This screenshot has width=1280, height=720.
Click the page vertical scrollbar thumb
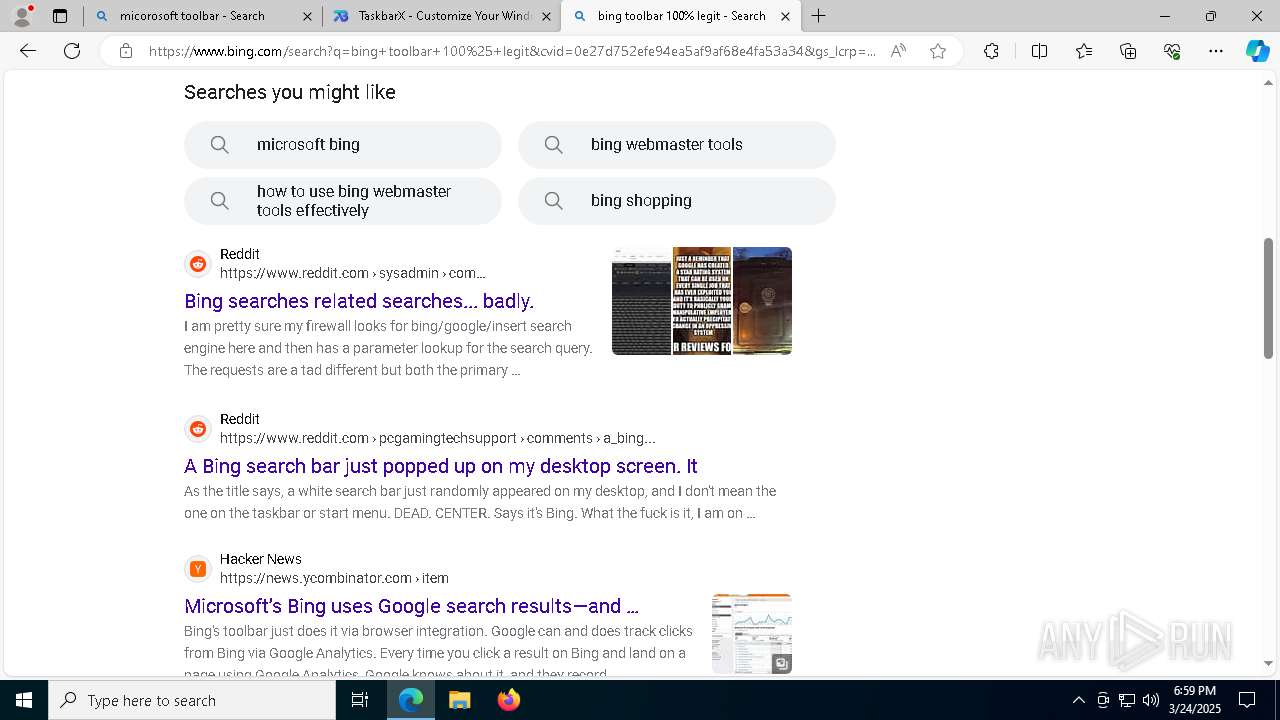pos(1268,298)
